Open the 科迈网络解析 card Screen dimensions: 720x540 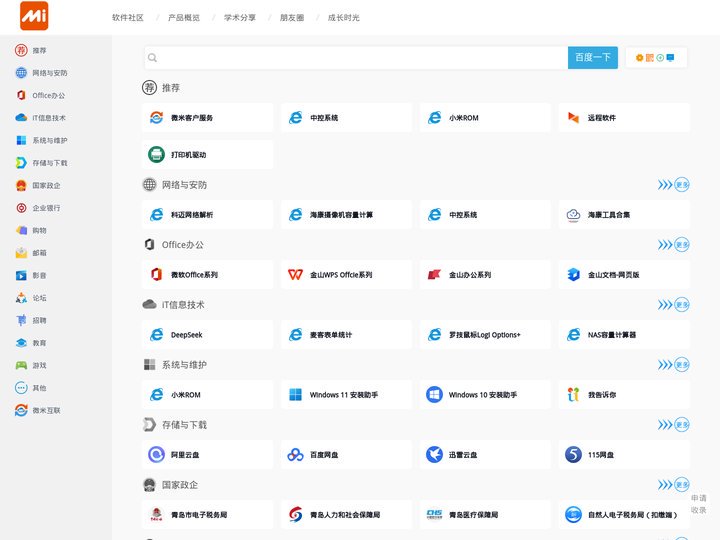[x=208, y=214]
